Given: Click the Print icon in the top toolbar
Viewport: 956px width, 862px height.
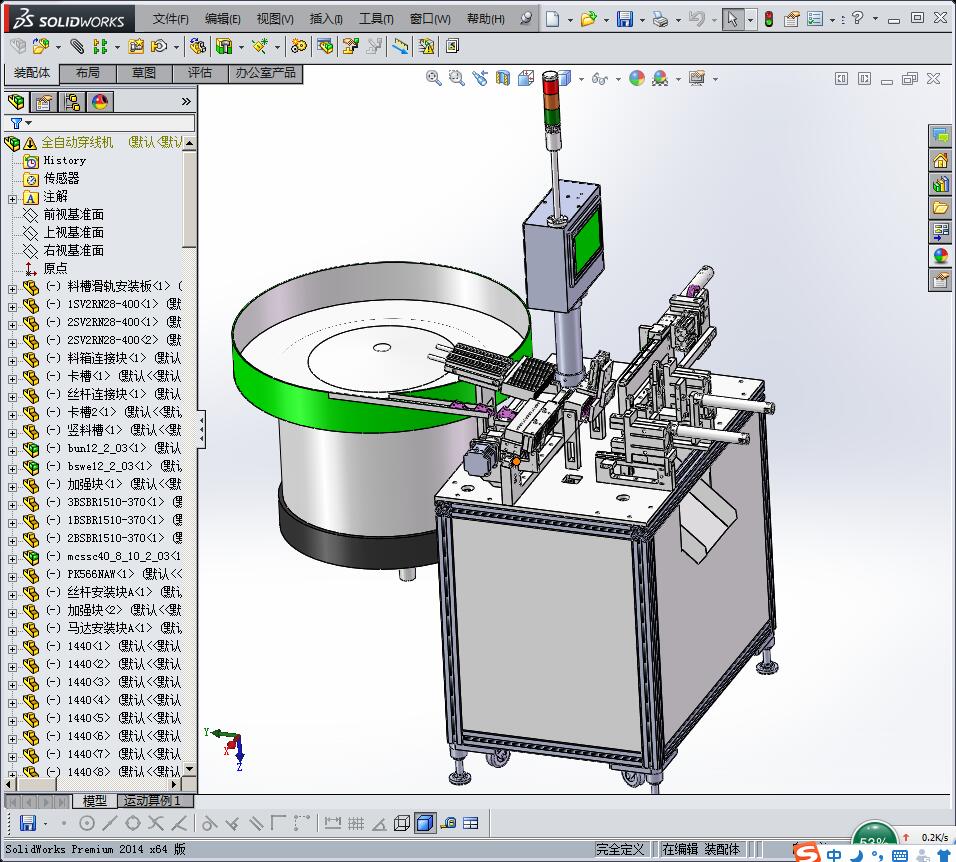Looking at the screenshot, I should coord(660,19).
